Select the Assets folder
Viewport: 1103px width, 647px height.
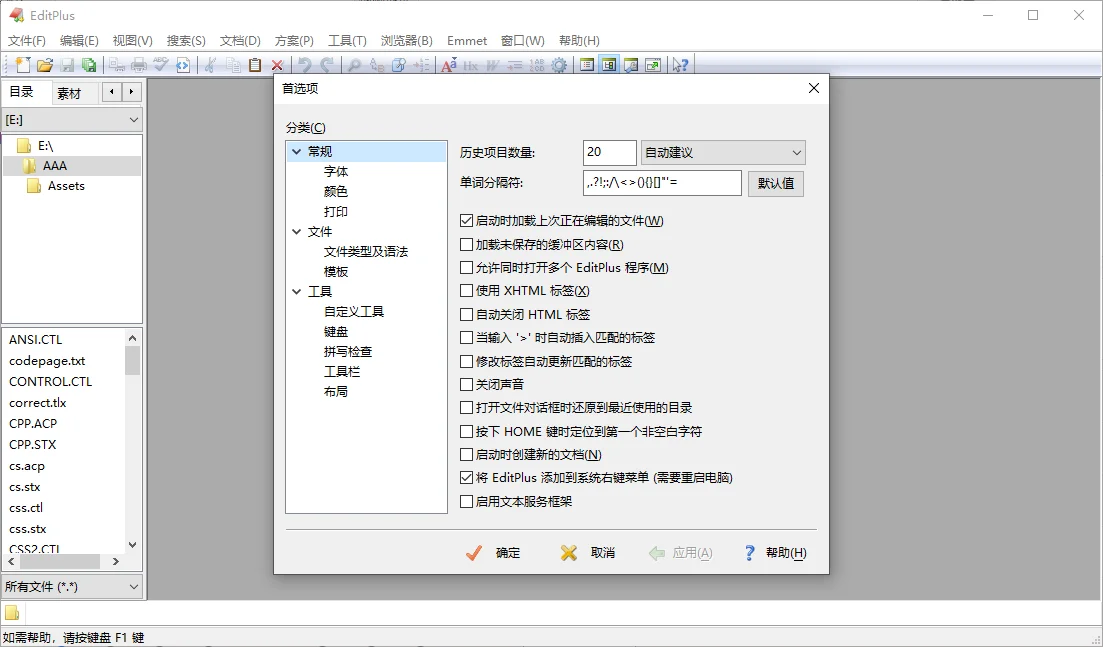pyautogui.click(x=66, y=186)
